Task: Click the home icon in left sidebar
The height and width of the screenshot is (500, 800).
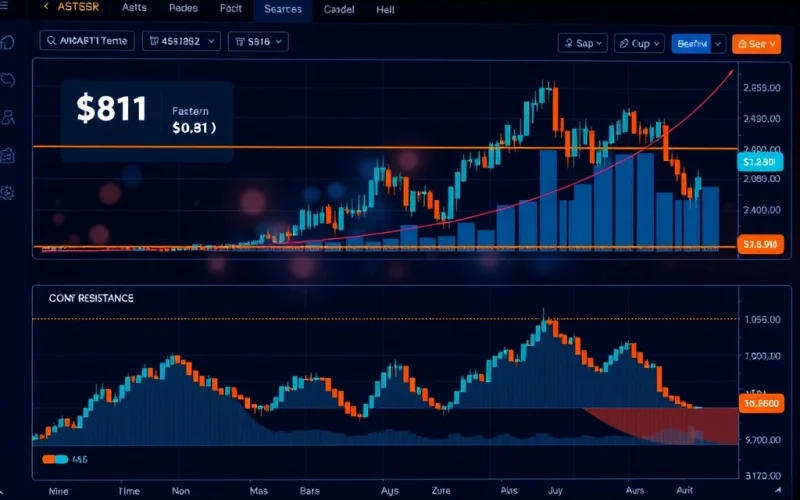Action: point(9,43)
